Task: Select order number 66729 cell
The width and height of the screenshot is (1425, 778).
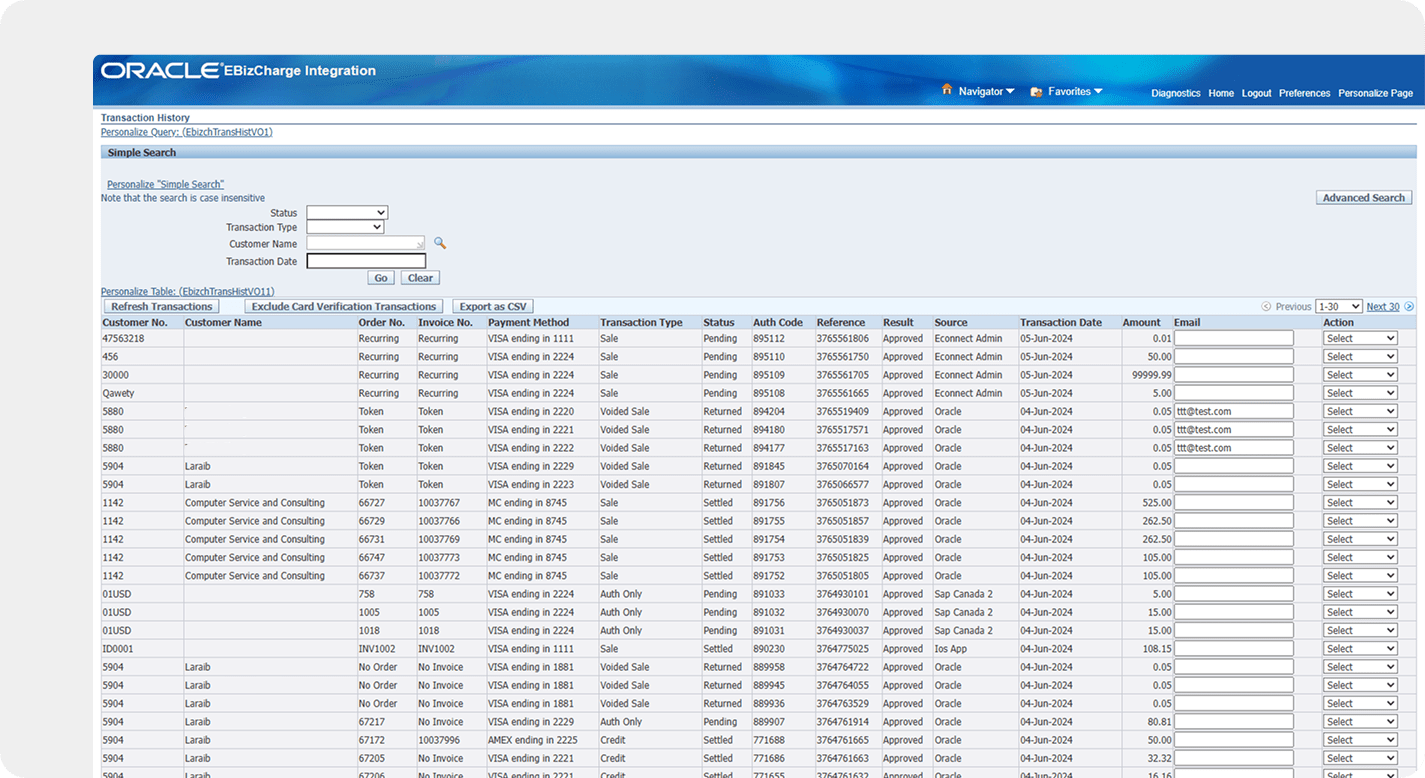Action: (x=371, y=521)
